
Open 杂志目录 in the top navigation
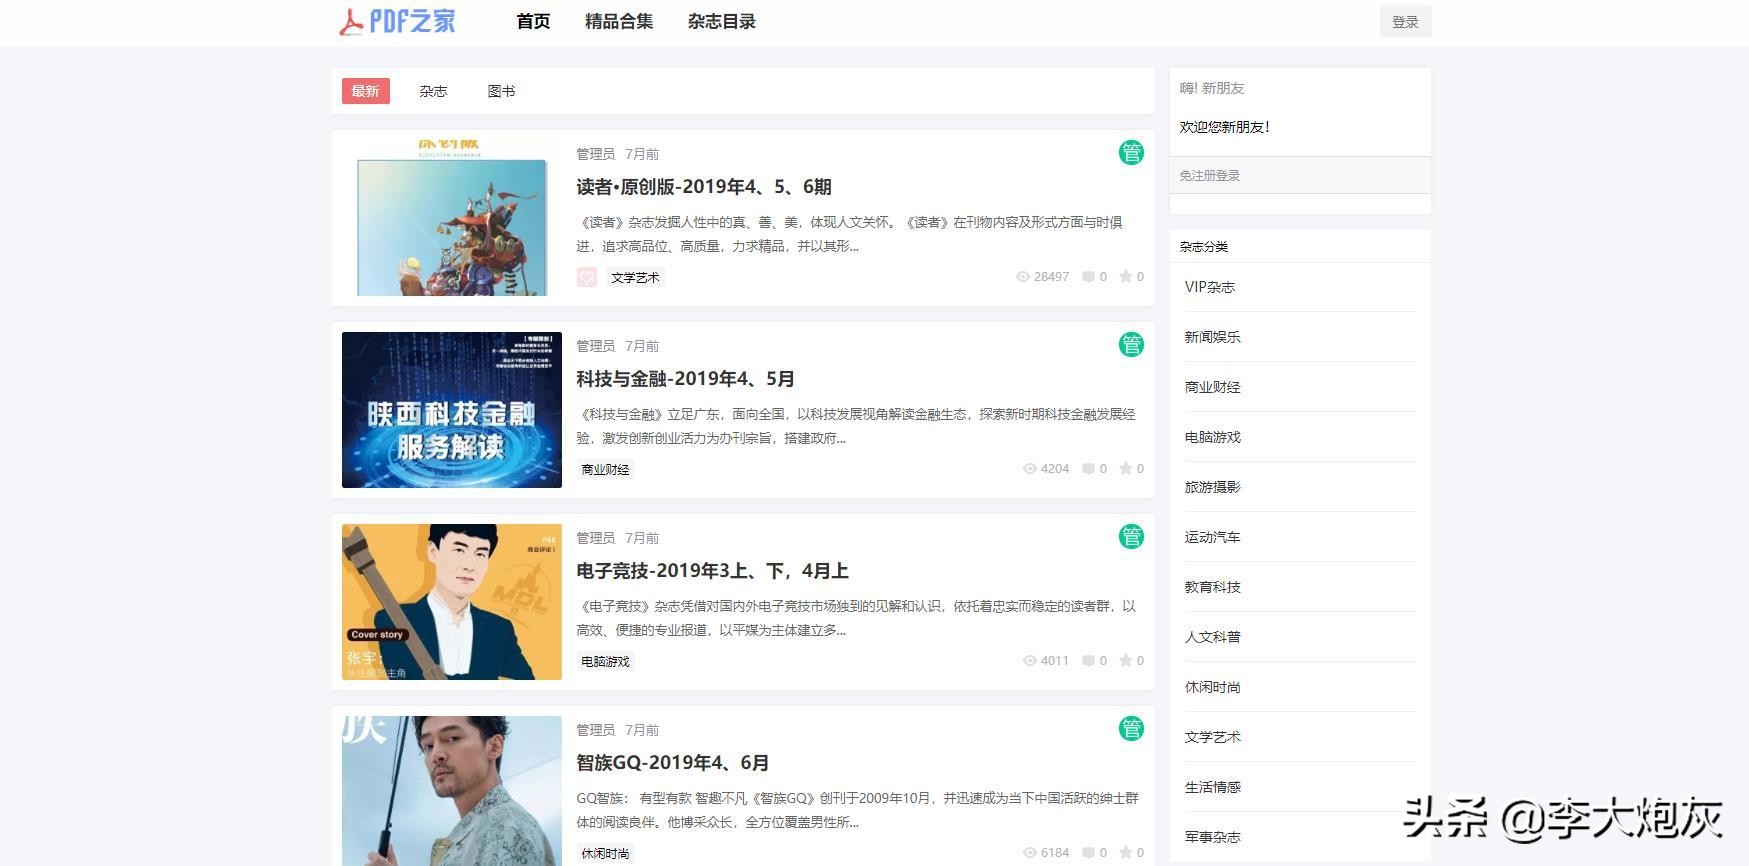point(722,21)
